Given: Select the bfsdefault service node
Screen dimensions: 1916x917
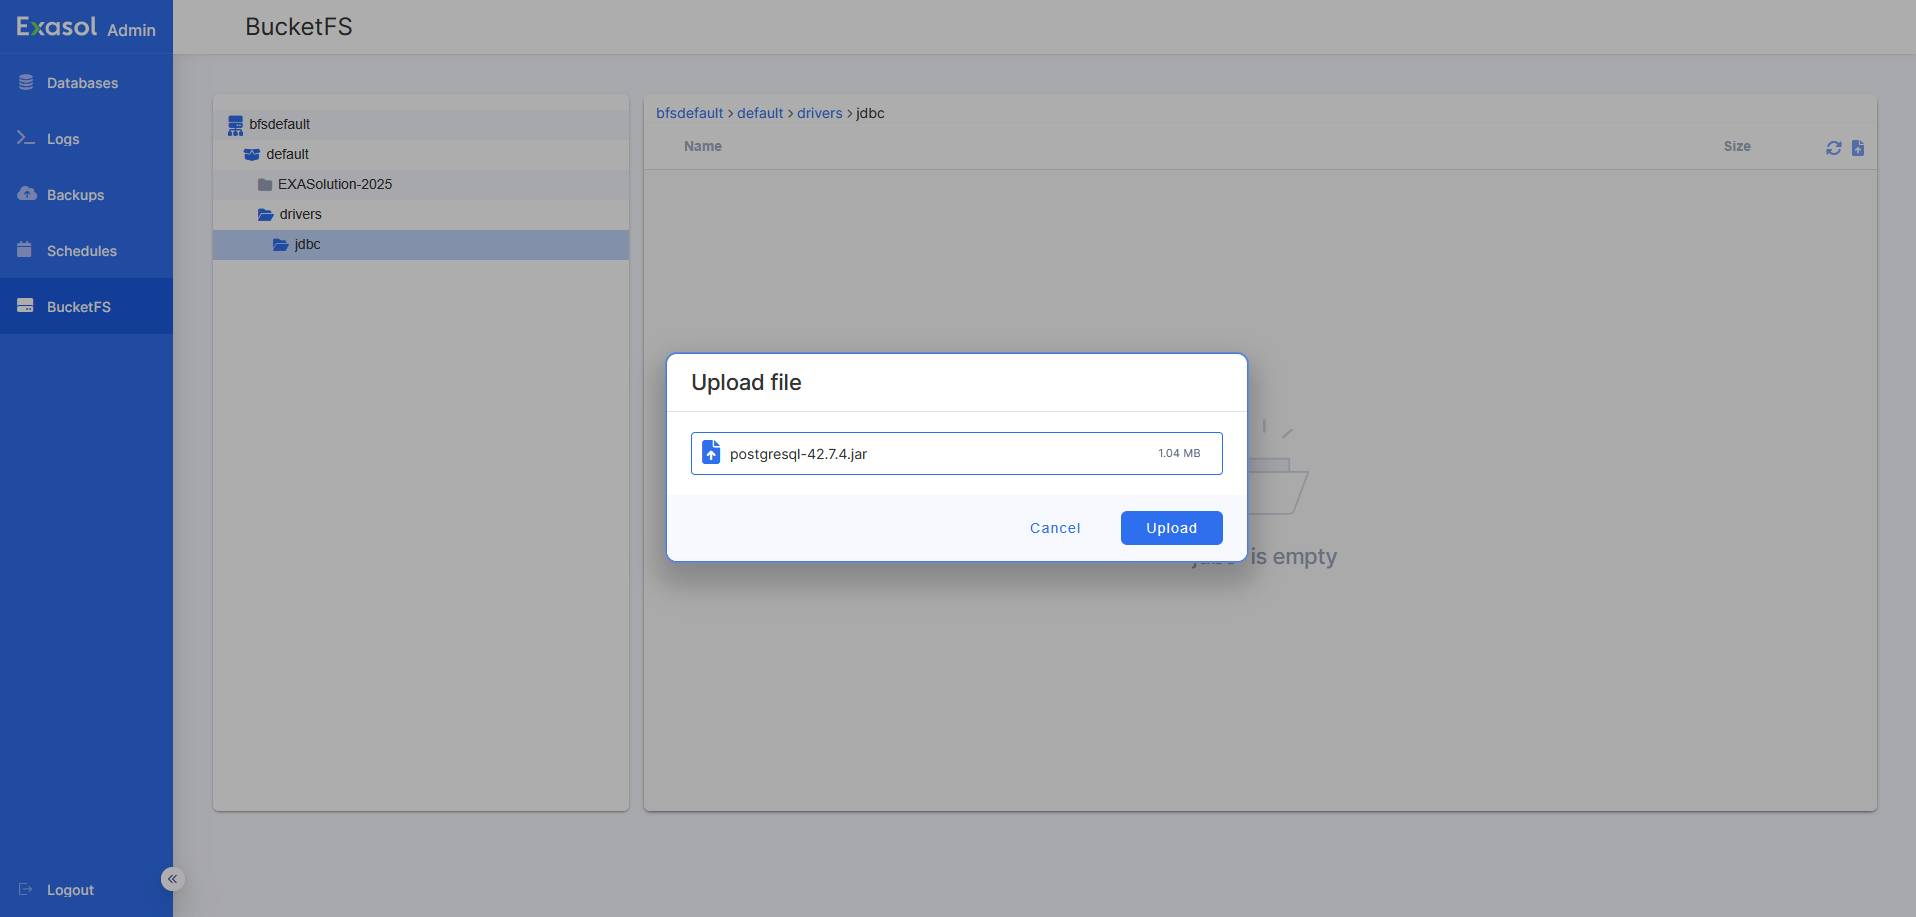Looking at the screenshot, I should [x=279, y=124].
